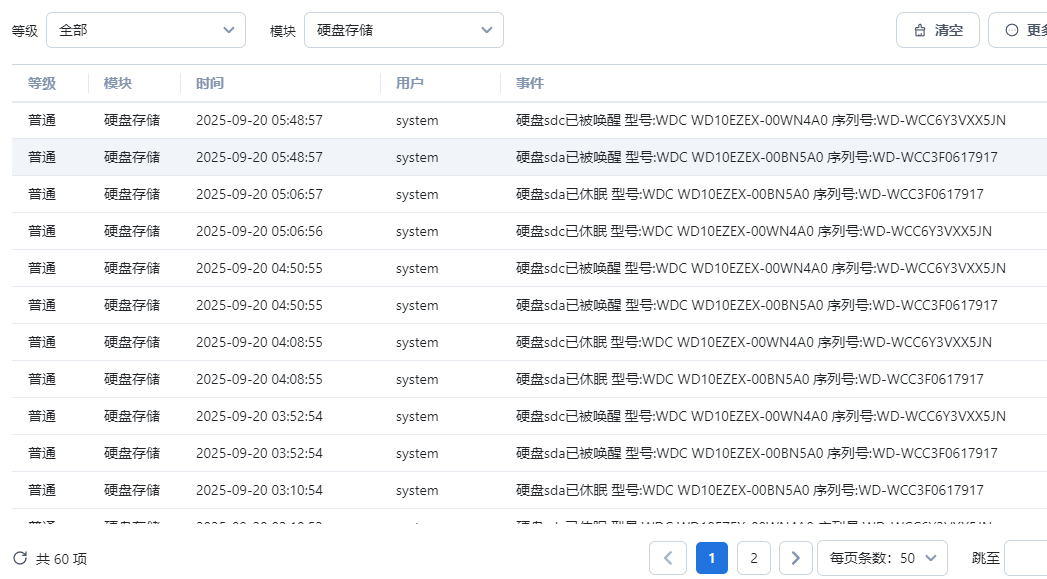The height and width of the screenshot is (579, 1047).
Task: Select sdc 已休眠 event at 05:06:56
Action: (x=754, y=231)
